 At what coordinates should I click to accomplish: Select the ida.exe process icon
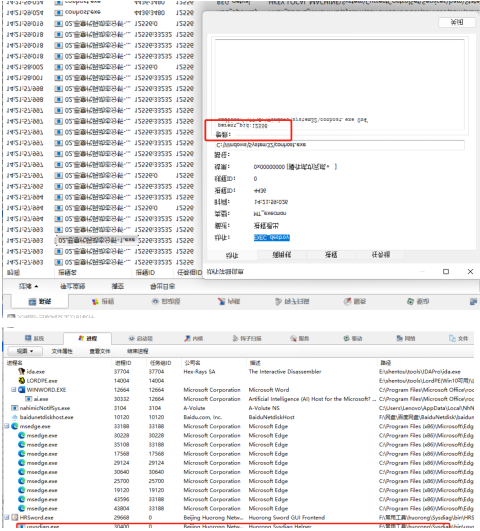tap(22, 371)
